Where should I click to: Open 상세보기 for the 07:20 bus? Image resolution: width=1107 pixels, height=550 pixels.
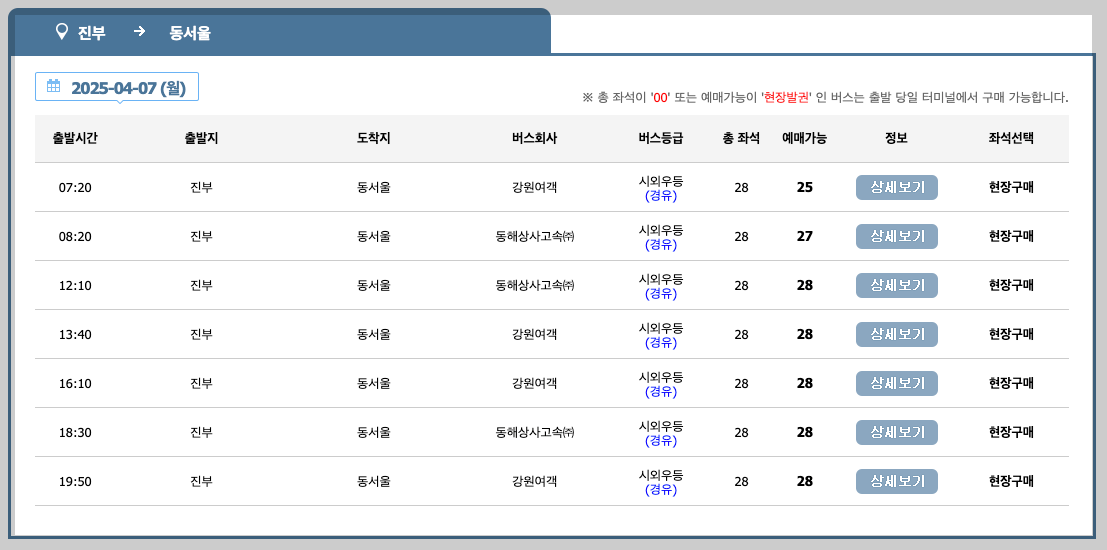897,188
